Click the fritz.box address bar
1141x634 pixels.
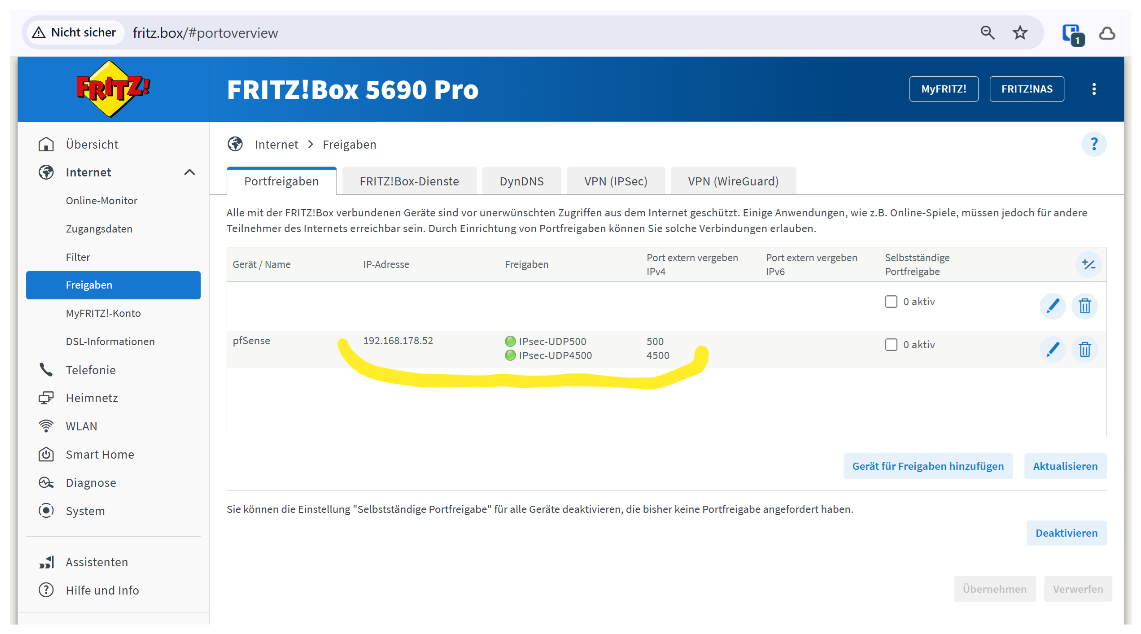[550, 33]
